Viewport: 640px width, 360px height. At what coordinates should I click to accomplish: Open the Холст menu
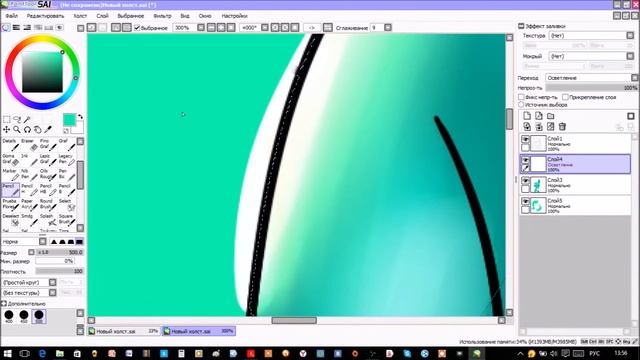[x=80, y=16]
